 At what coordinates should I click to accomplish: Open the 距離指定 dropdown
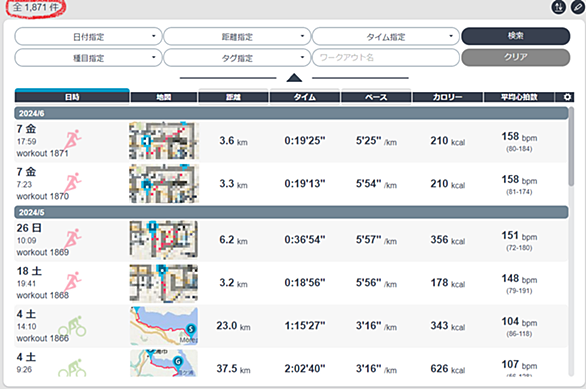pyautogui.click(x=237, y=37)
